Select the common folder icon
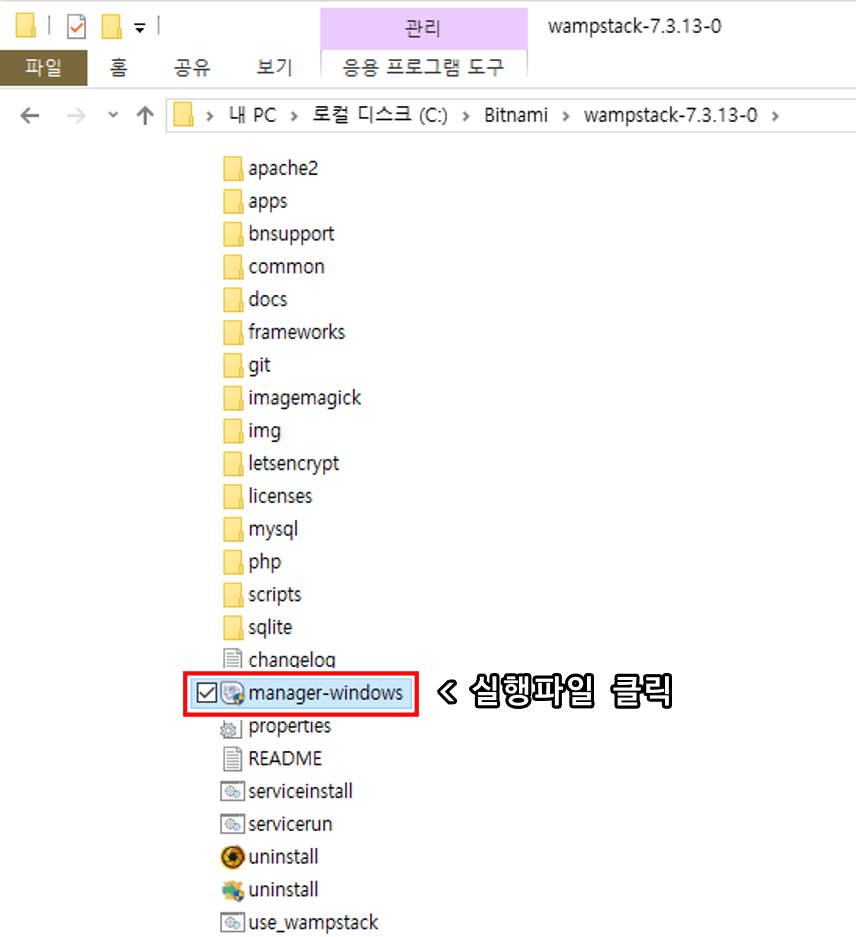856x937 pixels. pyautogui.click(x=233, y=267)
